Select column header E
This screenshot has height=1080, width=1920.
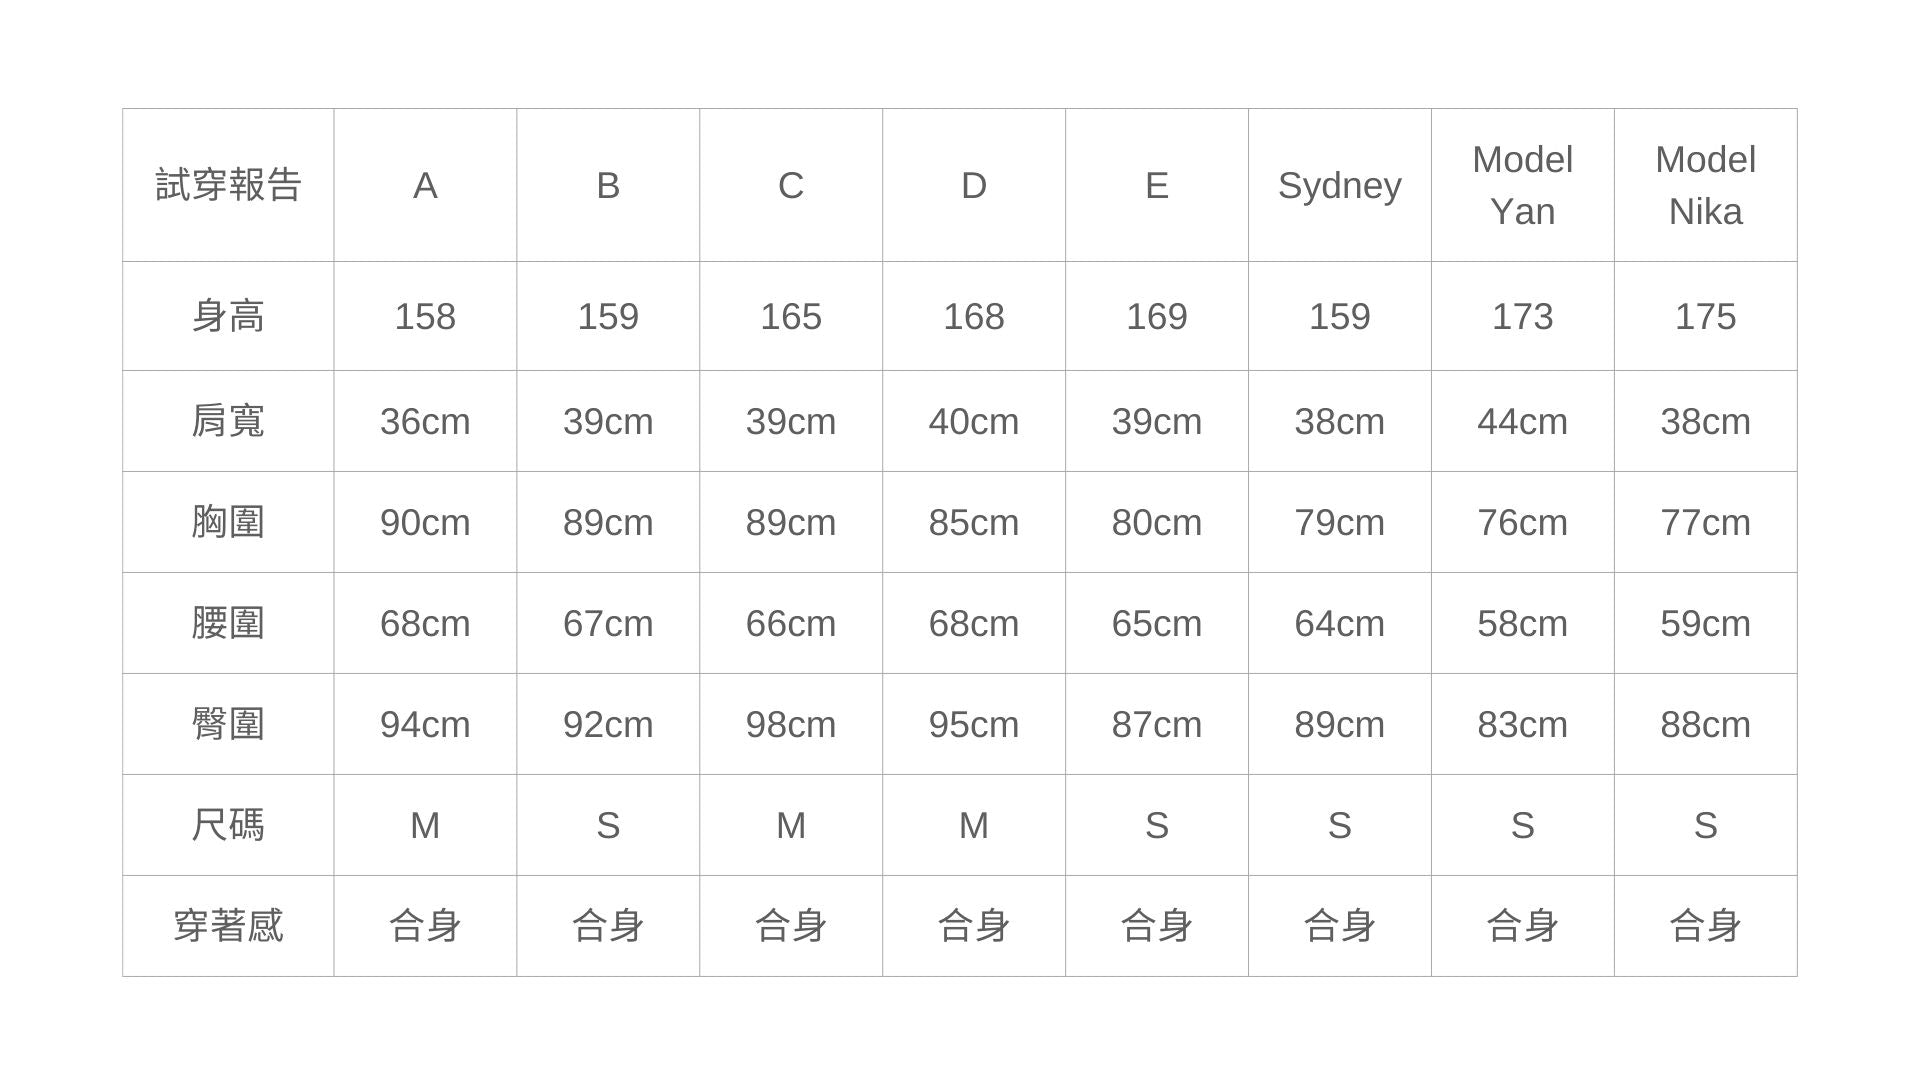click(1156, 185)
